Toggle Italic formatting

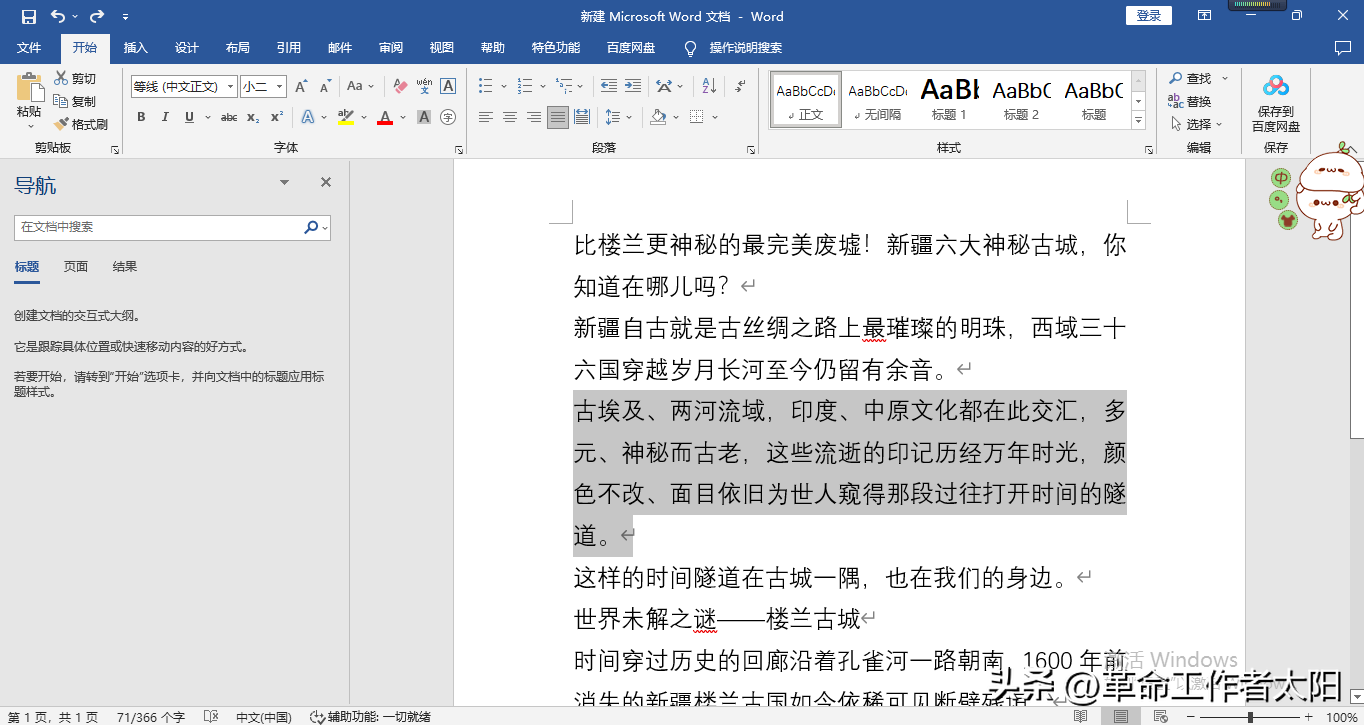(165, 117)
